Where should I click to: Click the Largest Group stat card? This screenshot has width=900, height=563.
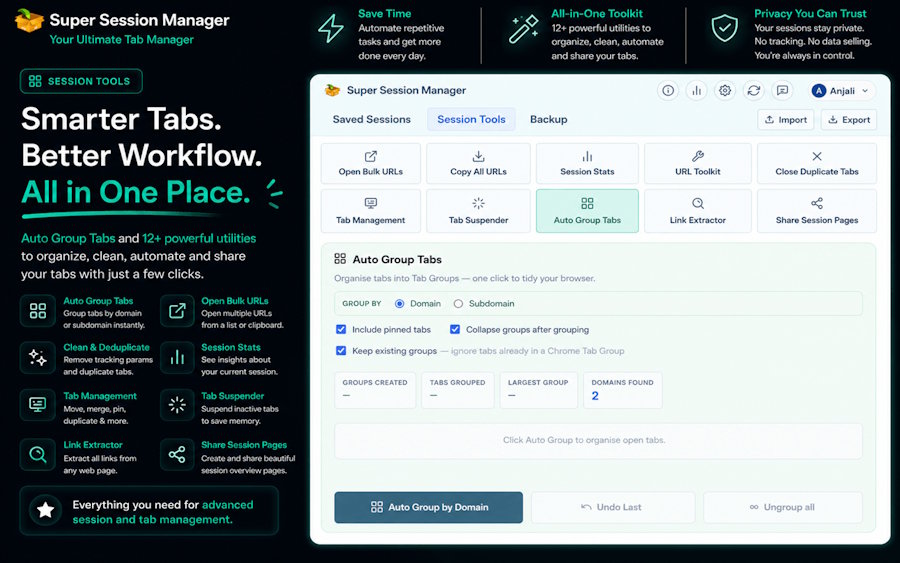(x=538, y=390)
